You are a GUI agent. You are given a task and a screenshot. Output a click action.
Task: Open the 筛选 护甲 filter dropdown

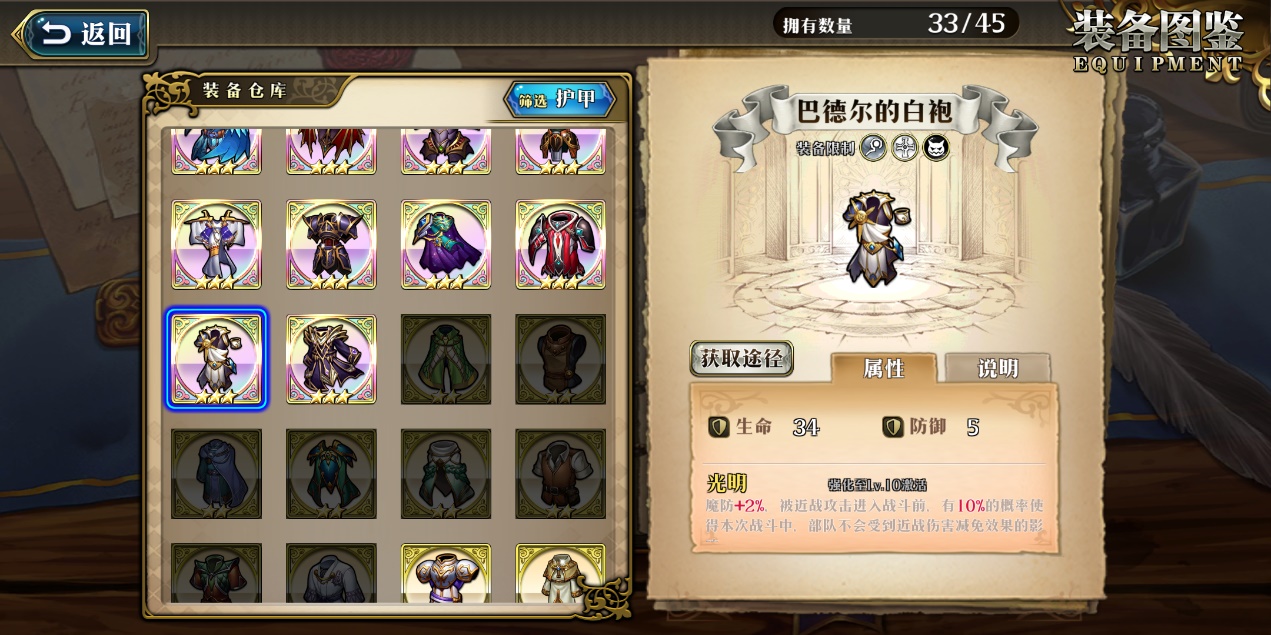(x=559, y=100)
